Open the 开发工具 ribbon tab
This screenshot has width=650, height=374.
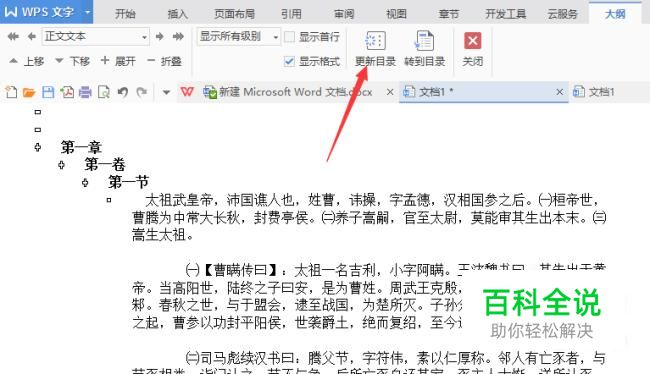[x=505, y=14]
